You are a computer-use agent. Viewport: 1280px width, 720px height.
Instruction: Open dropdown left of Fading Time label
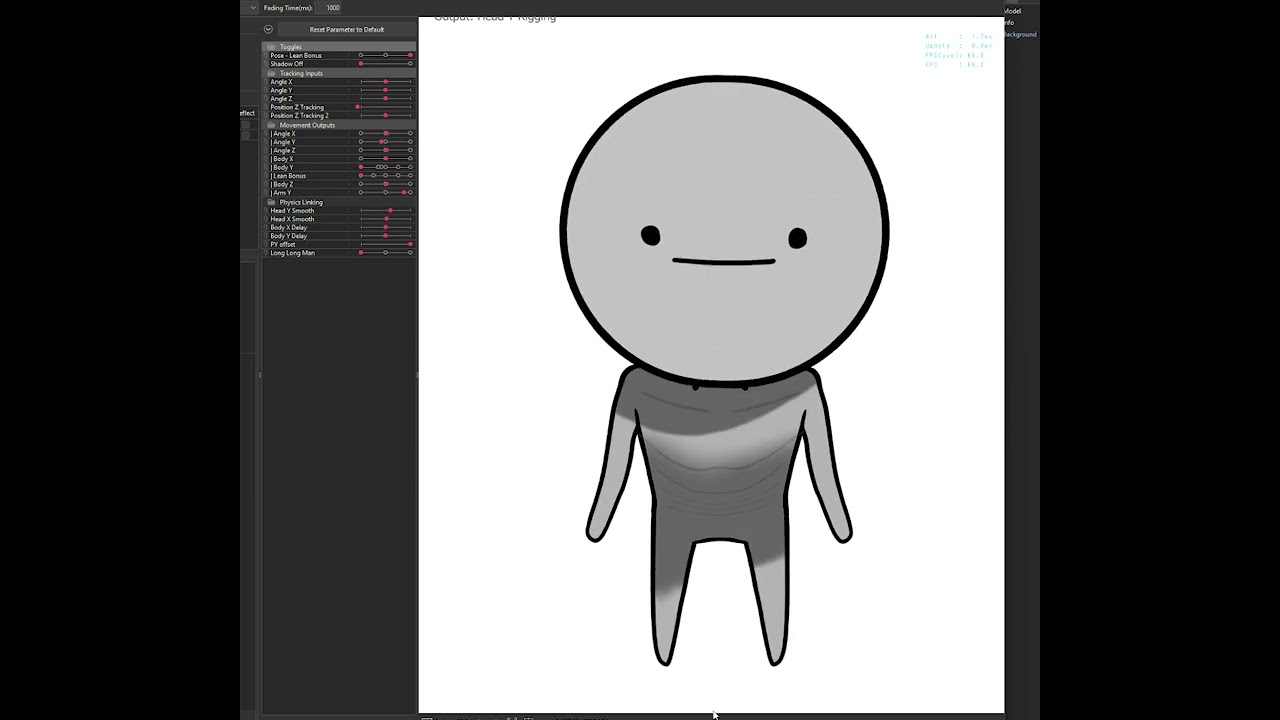click(x=253, y=7)
